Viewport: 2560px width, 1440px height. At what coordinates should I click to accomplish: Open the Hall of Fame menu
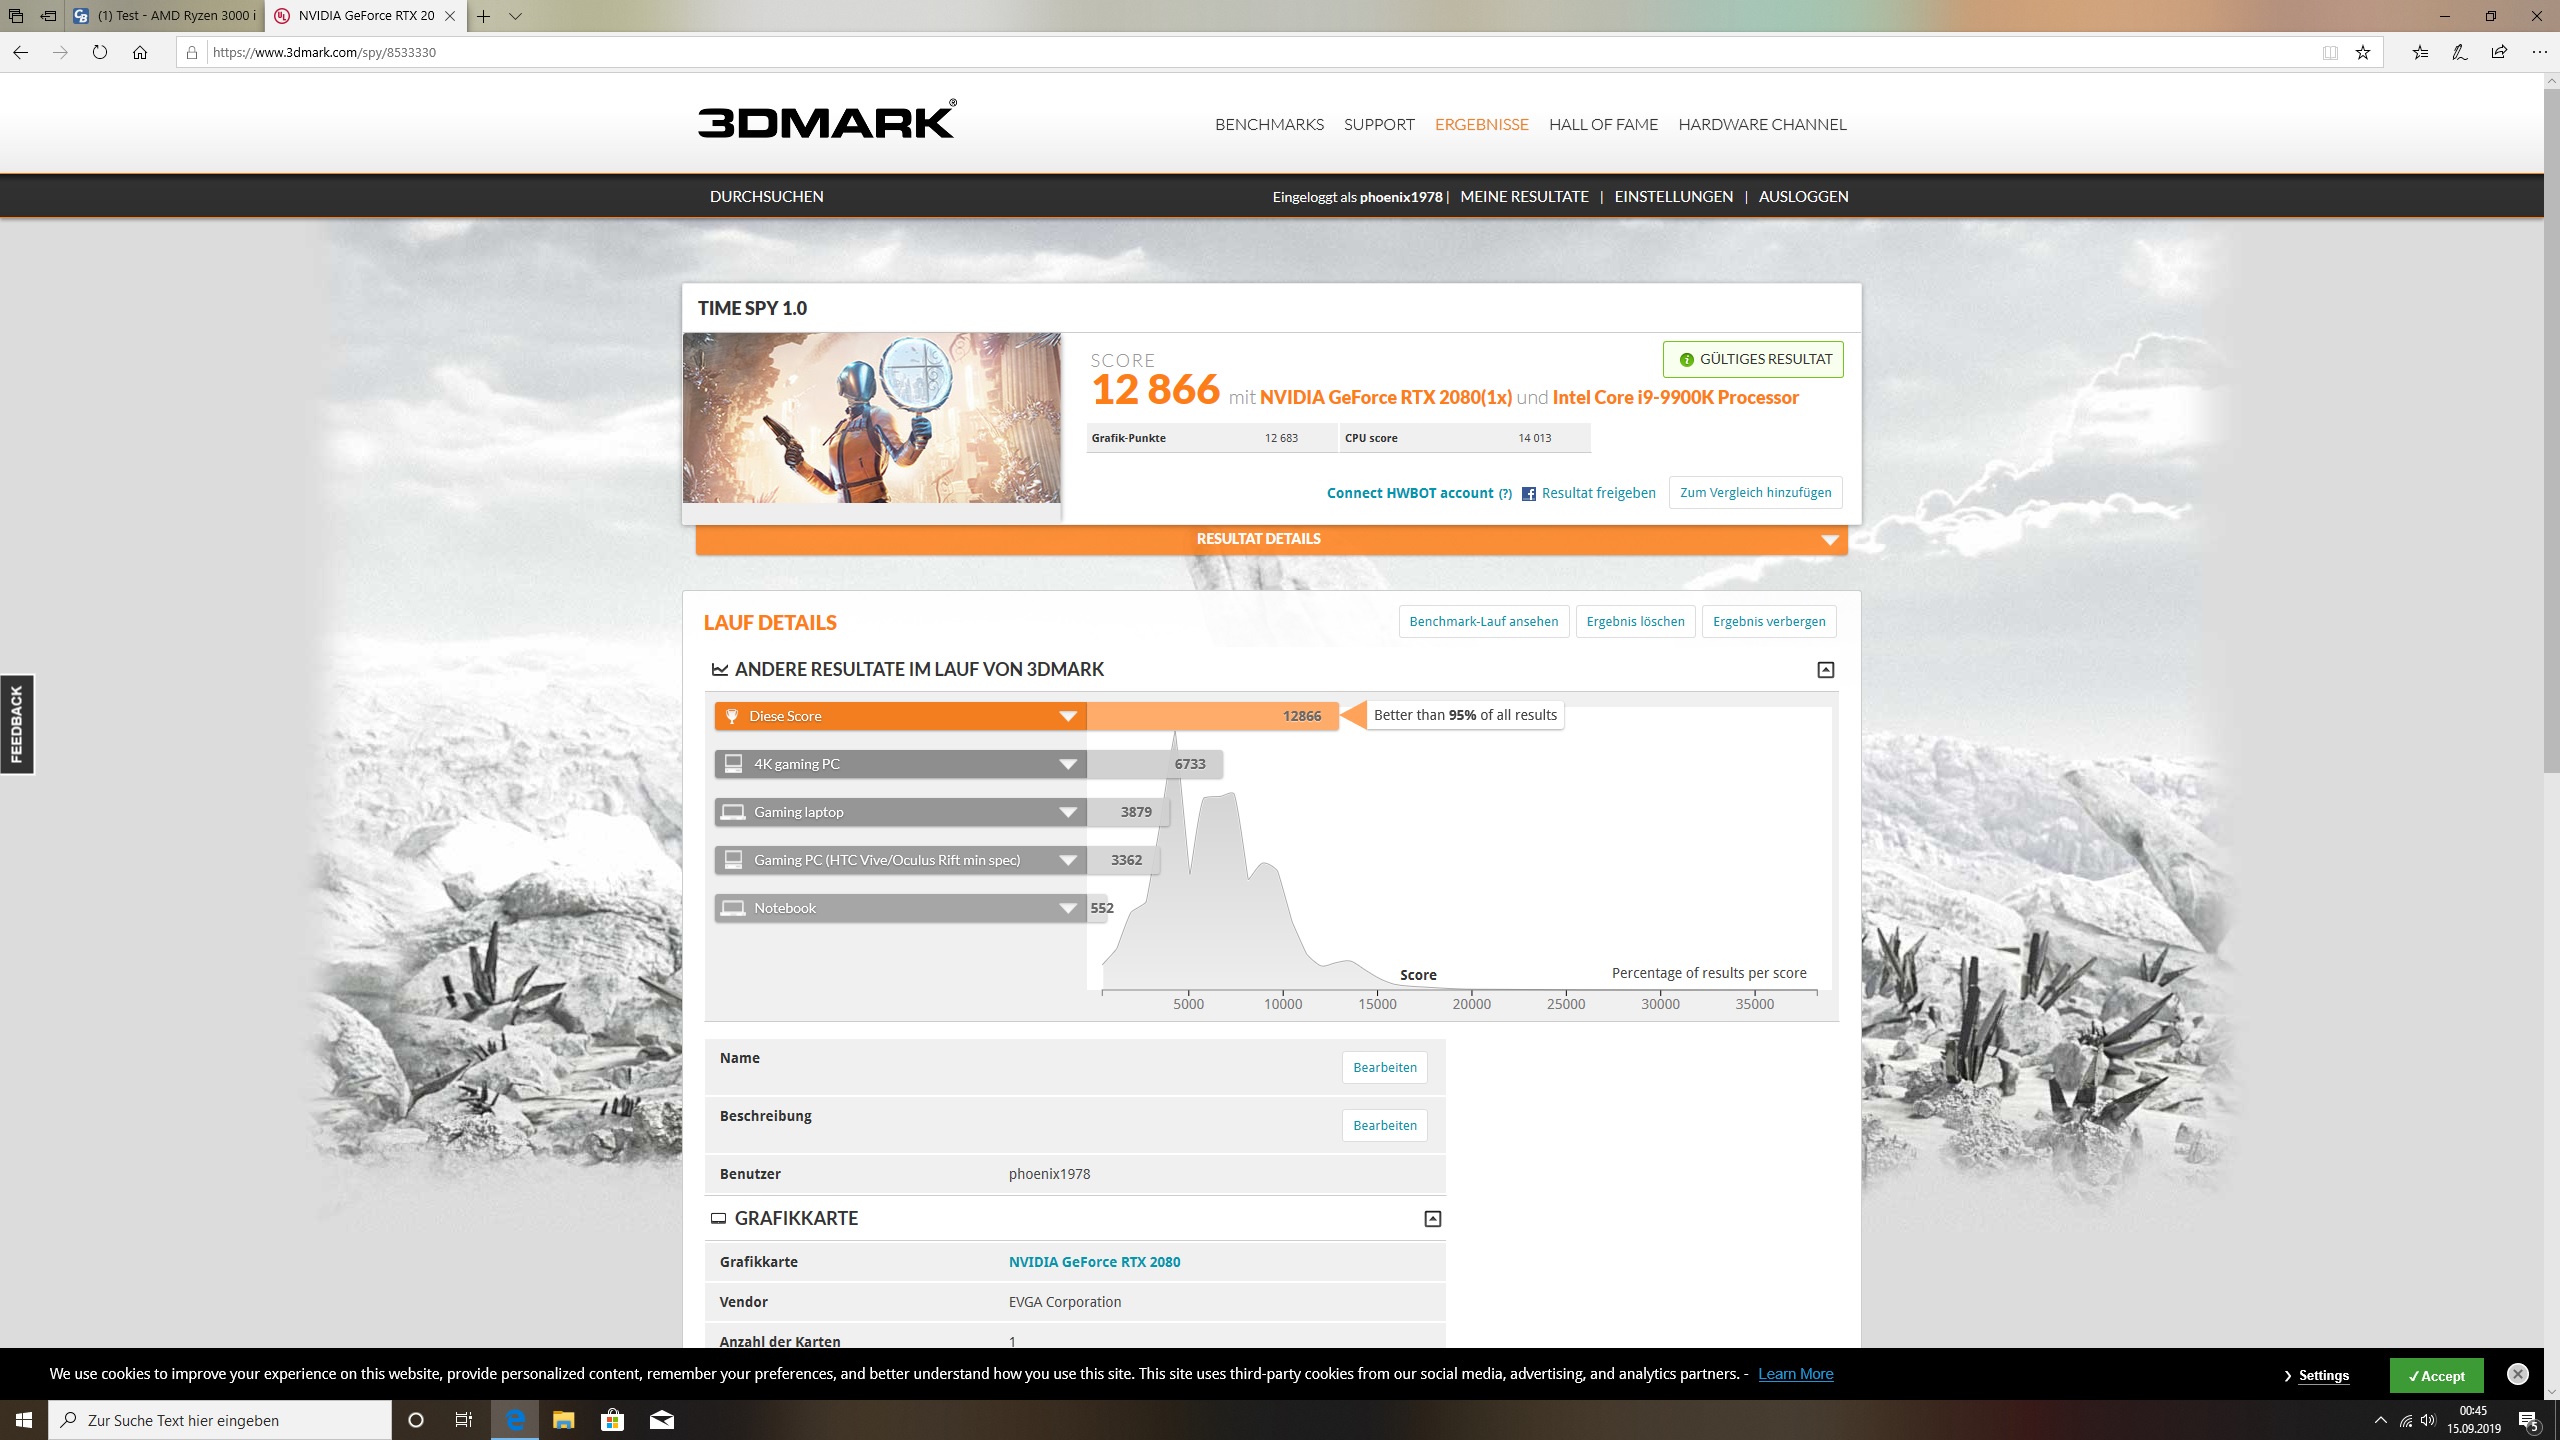[1603, 125]
